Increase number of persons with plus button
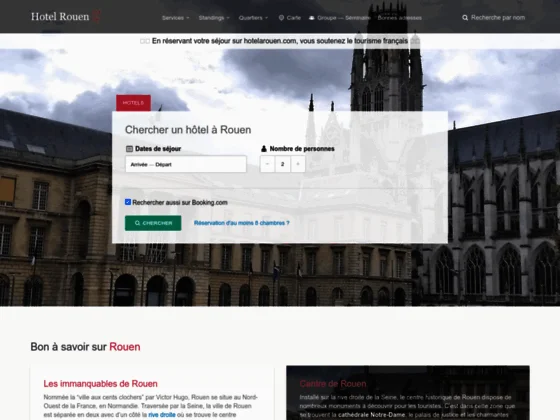The image size is (560, 420). tap(298, 164)
